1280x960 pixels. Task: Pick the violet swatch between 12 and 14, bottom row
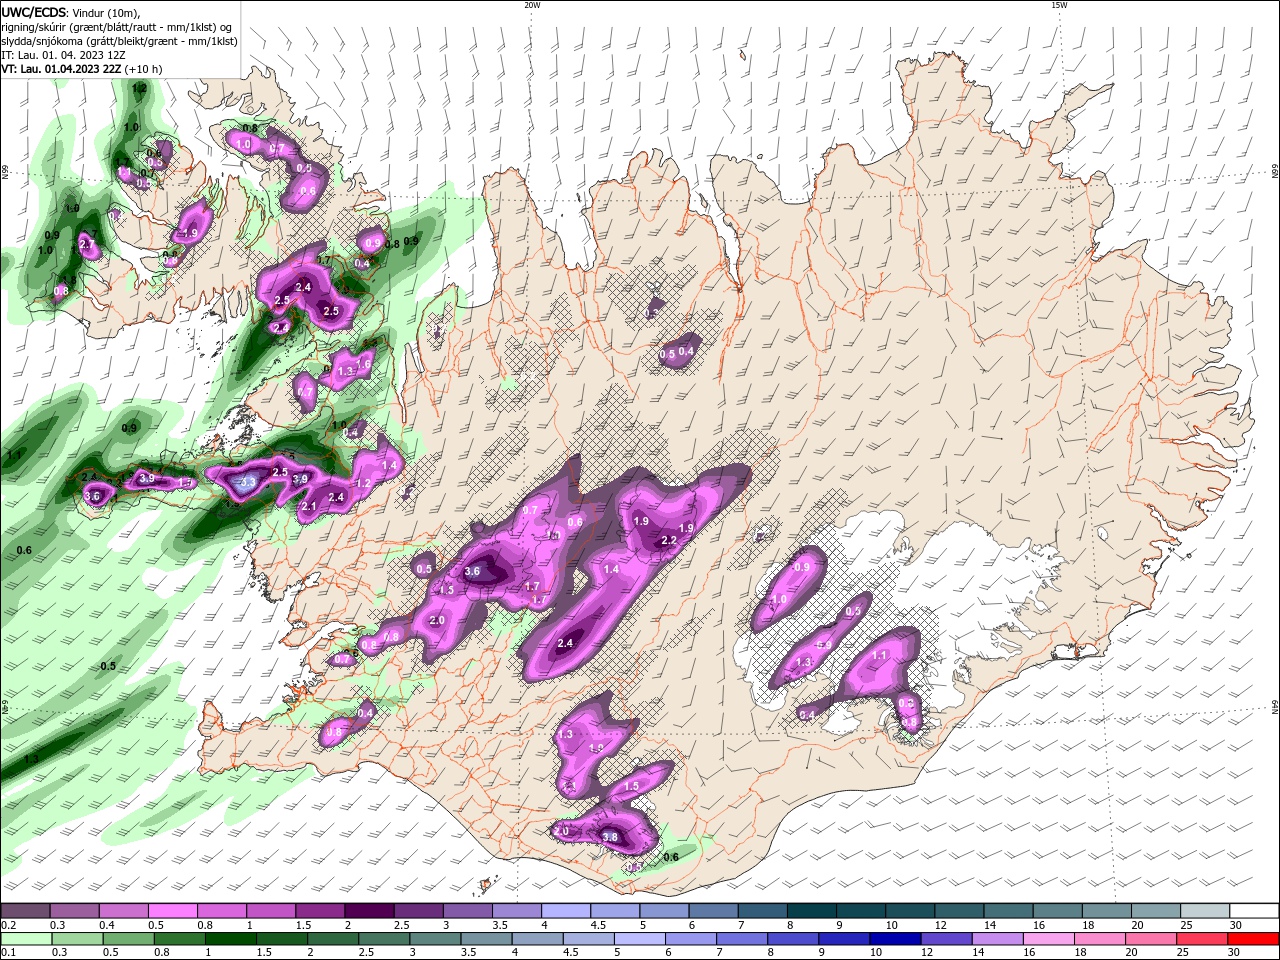point(947,939)
